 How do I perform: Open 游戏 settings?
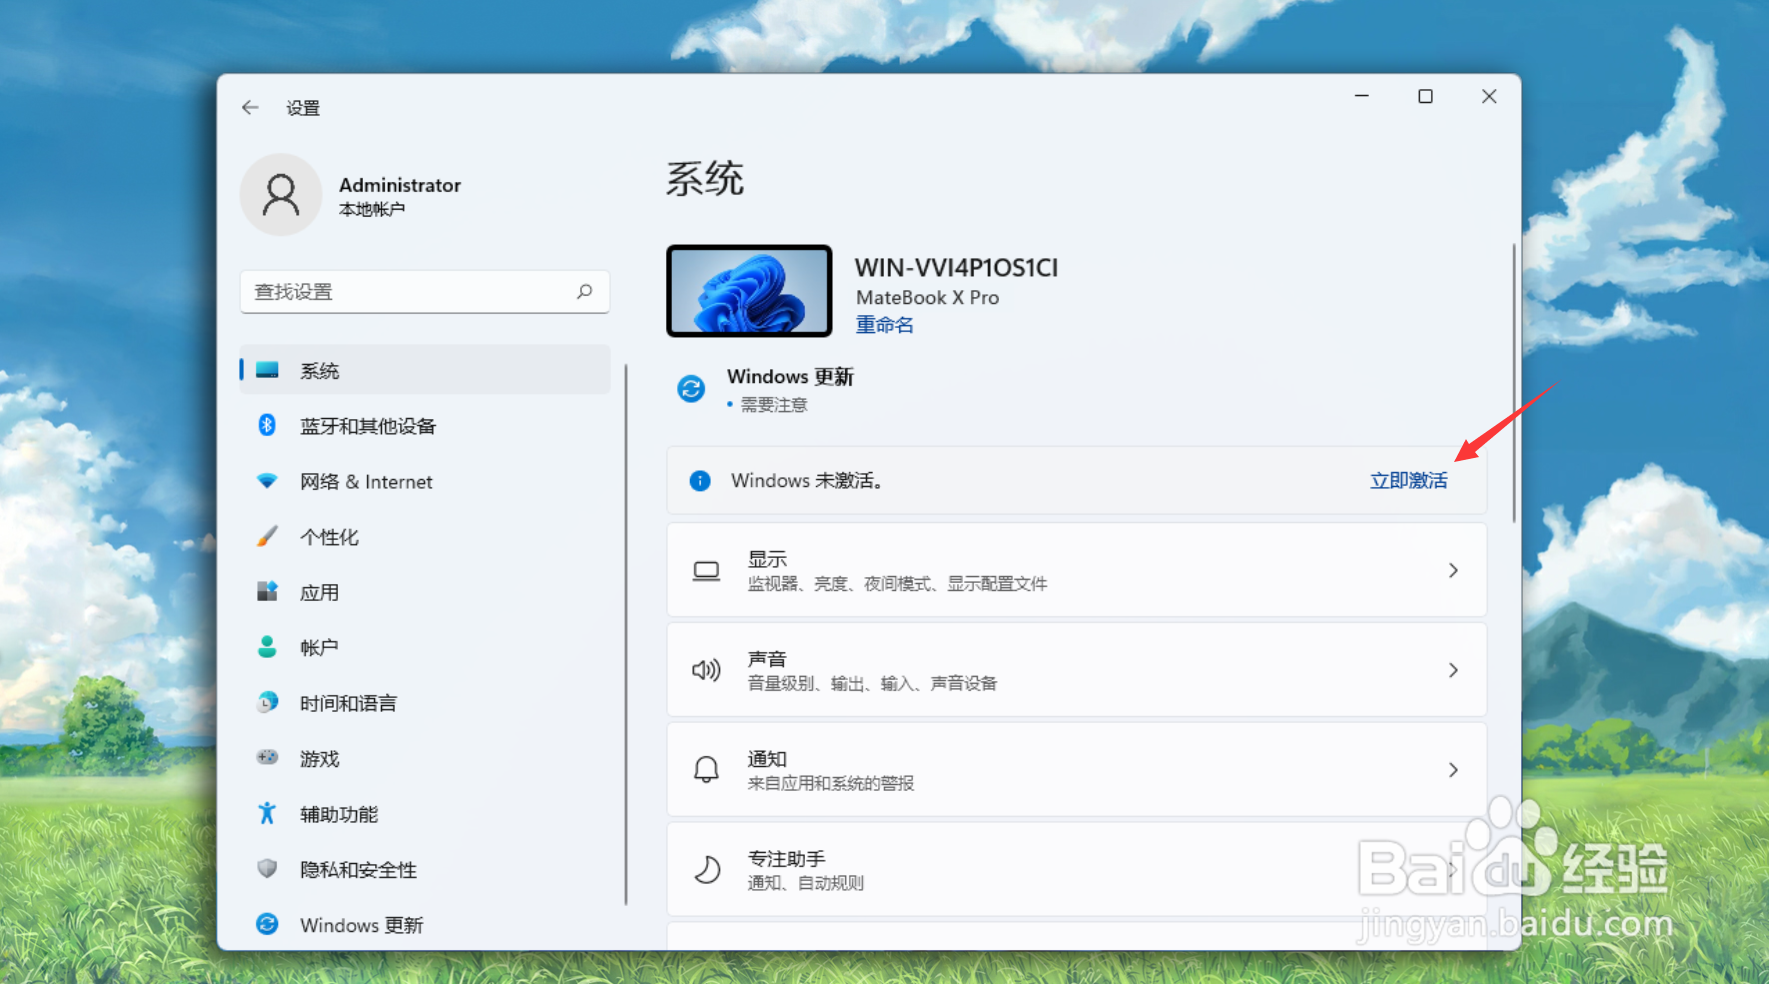click(425, 758)
